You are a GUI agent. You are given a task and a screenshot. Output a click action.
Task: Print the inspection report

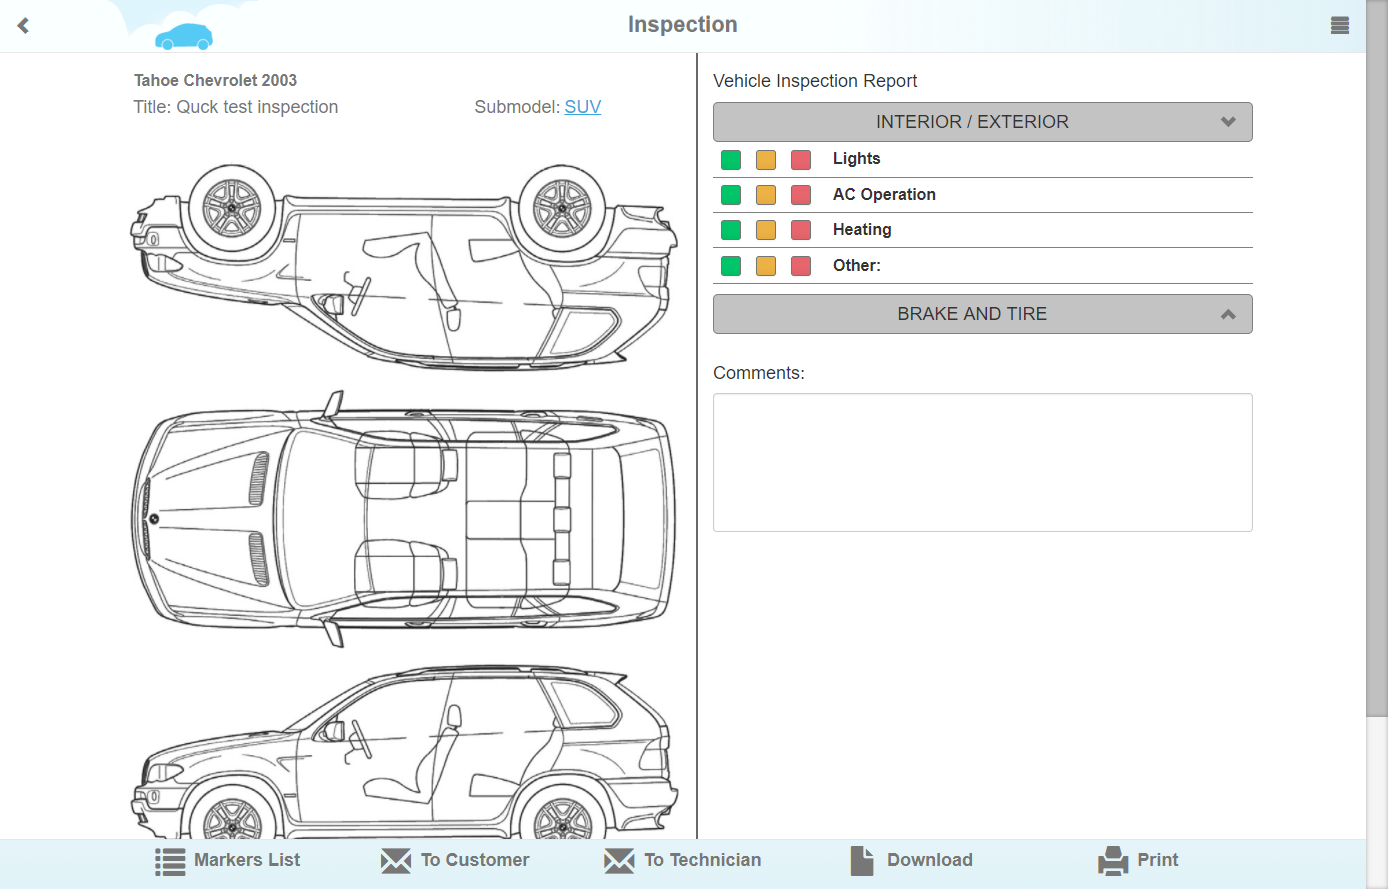pos(1138,860)
